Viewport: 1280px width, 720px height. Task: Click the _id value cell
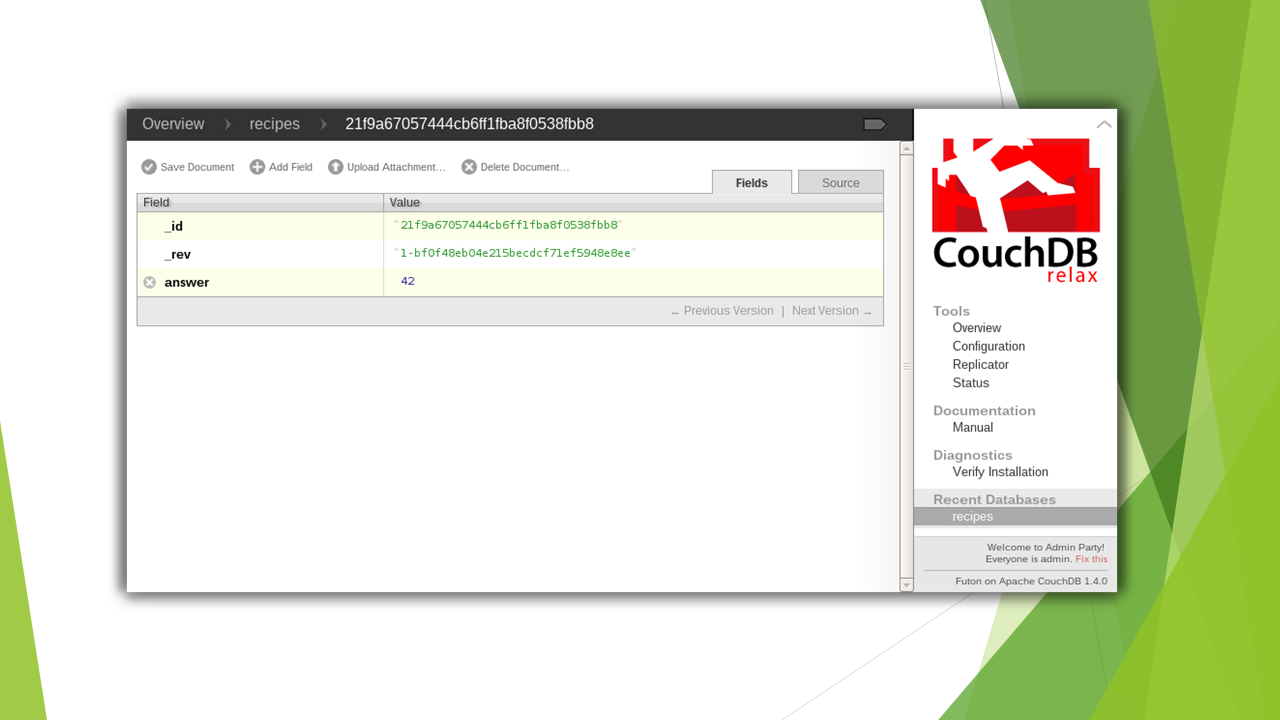click(633, 226)
